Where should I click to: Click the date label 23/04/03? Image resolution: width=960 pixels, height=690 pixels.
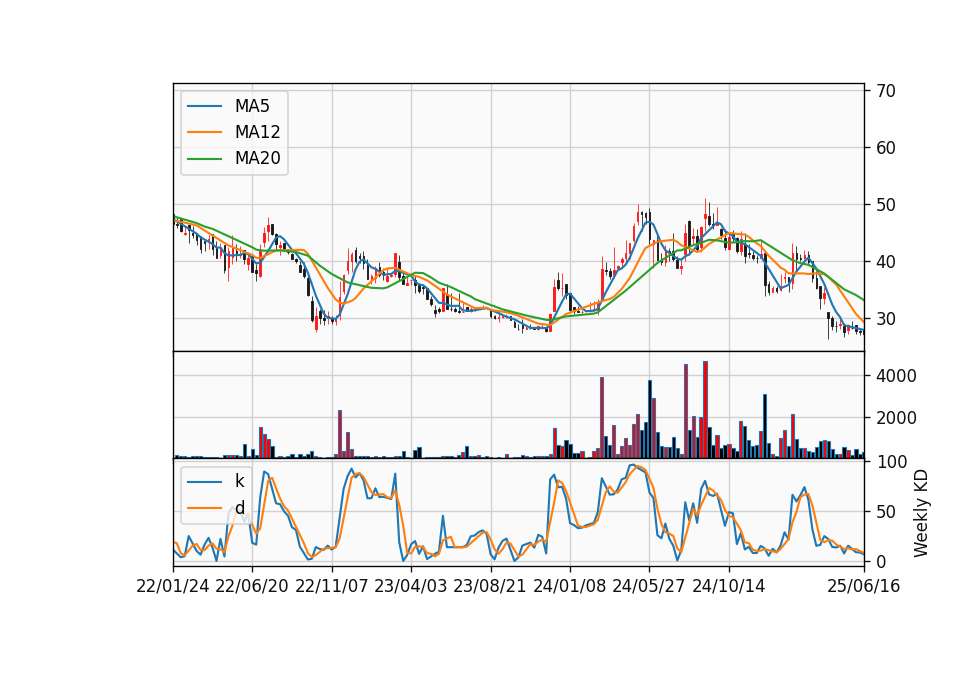pyautogui.click(x=411, y=587)
